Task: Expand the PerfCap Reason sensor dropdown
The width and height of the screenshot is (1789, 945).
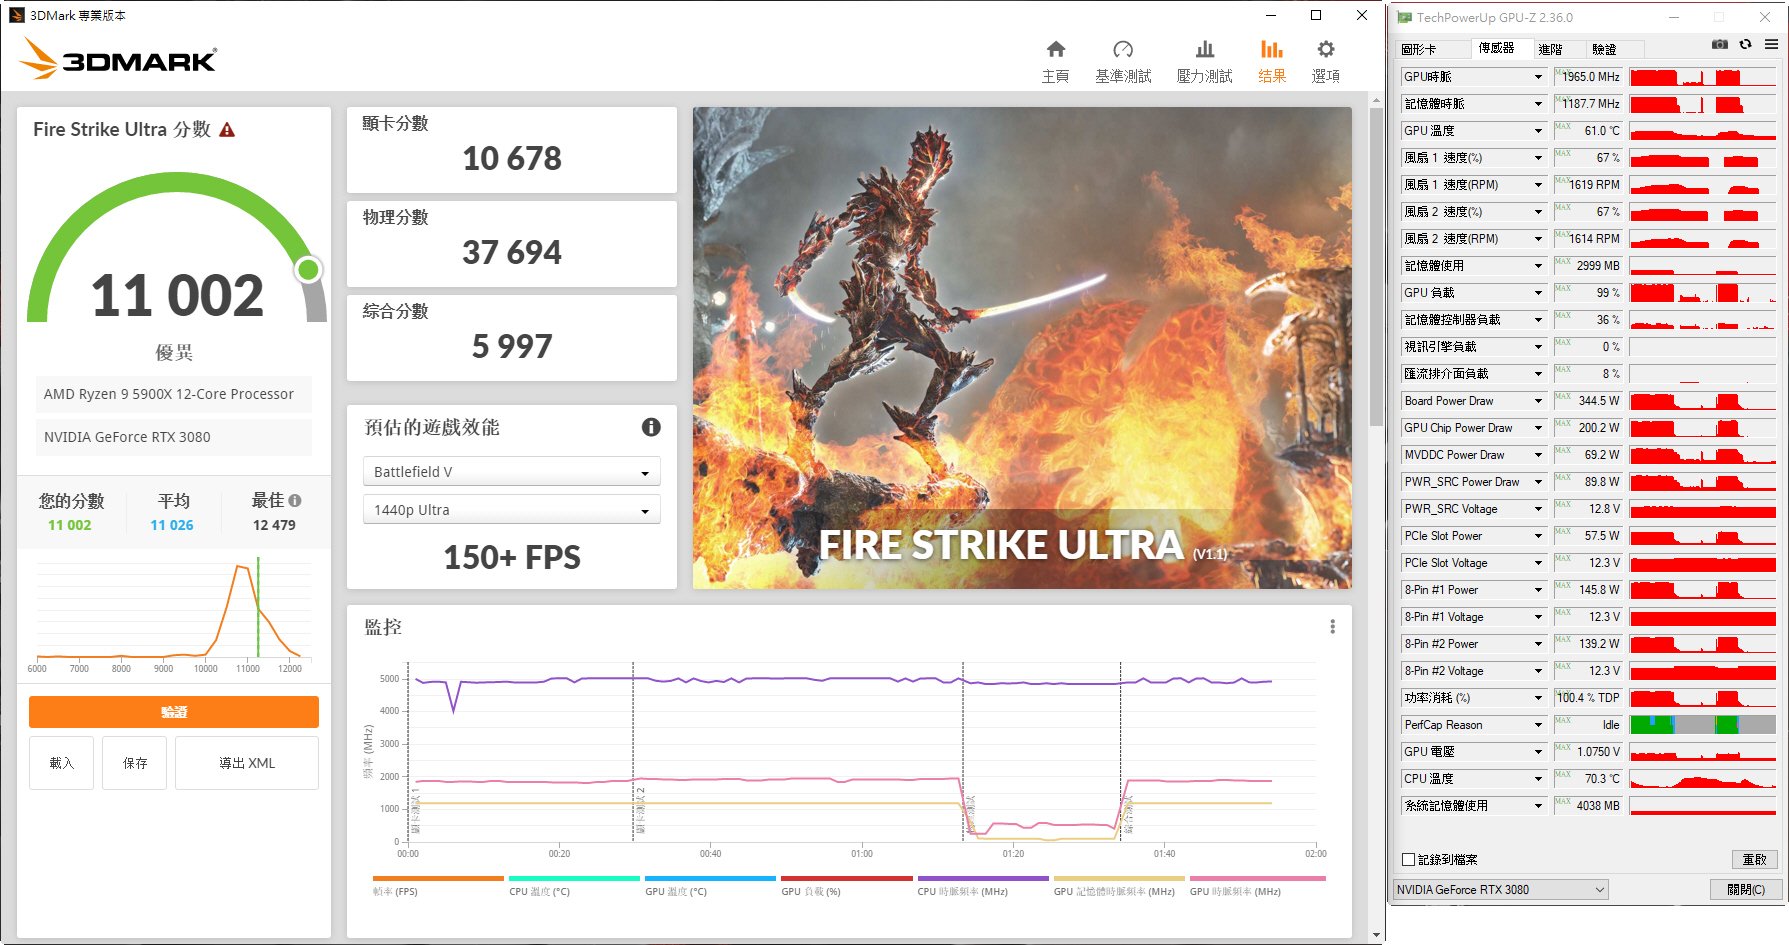Action: (1538, 725)
